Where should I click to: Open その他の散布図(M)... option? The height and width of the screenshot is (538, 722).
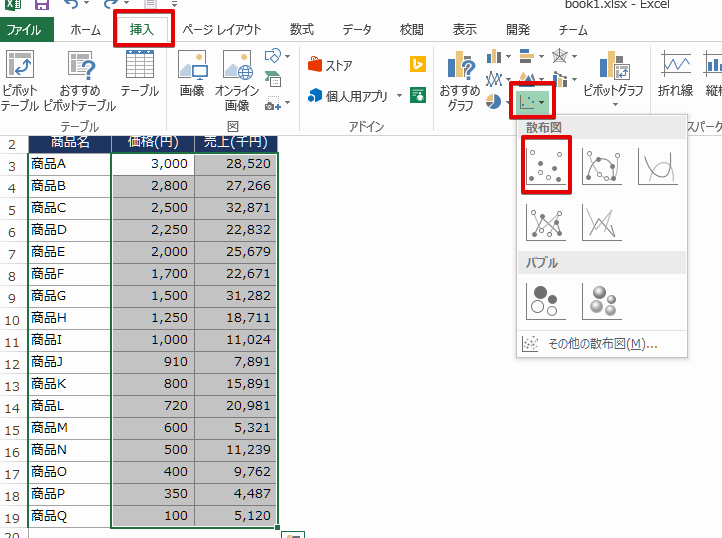pyautogui.click(x=602, y=344)
